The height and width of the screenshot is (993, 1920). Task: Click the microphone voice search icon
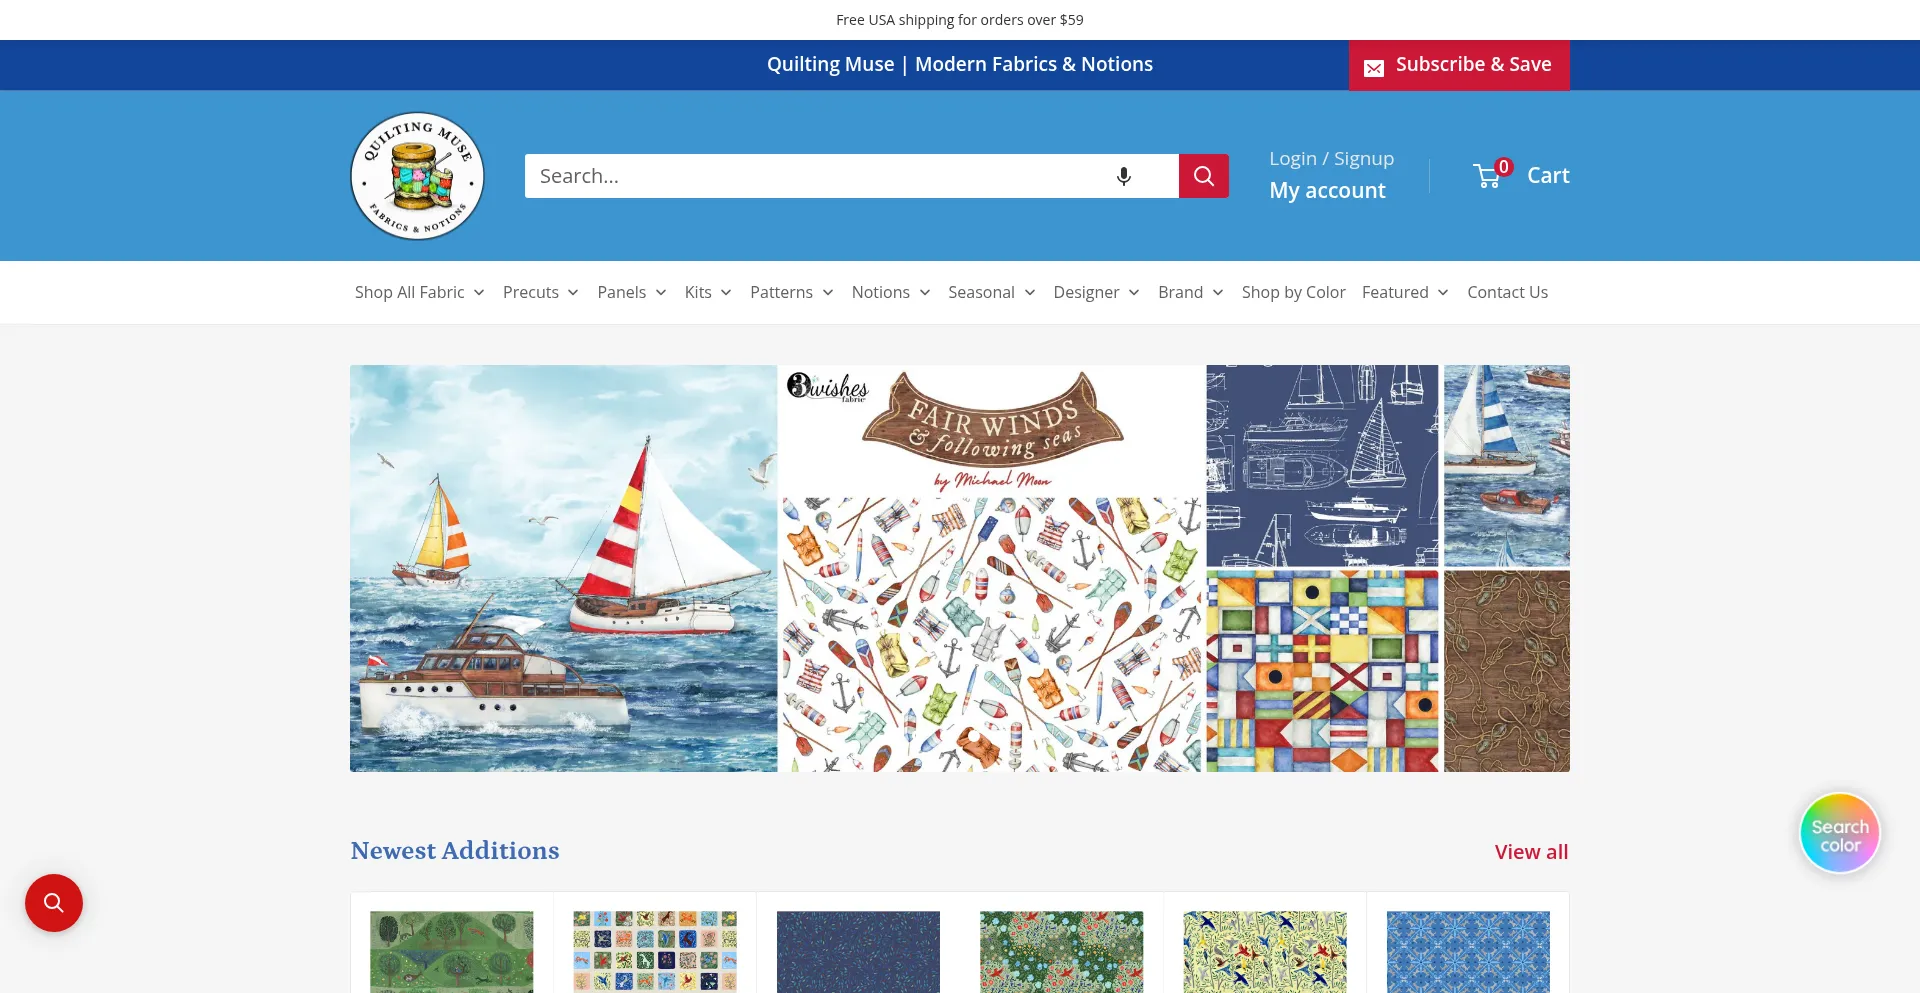pos(1124,176)
